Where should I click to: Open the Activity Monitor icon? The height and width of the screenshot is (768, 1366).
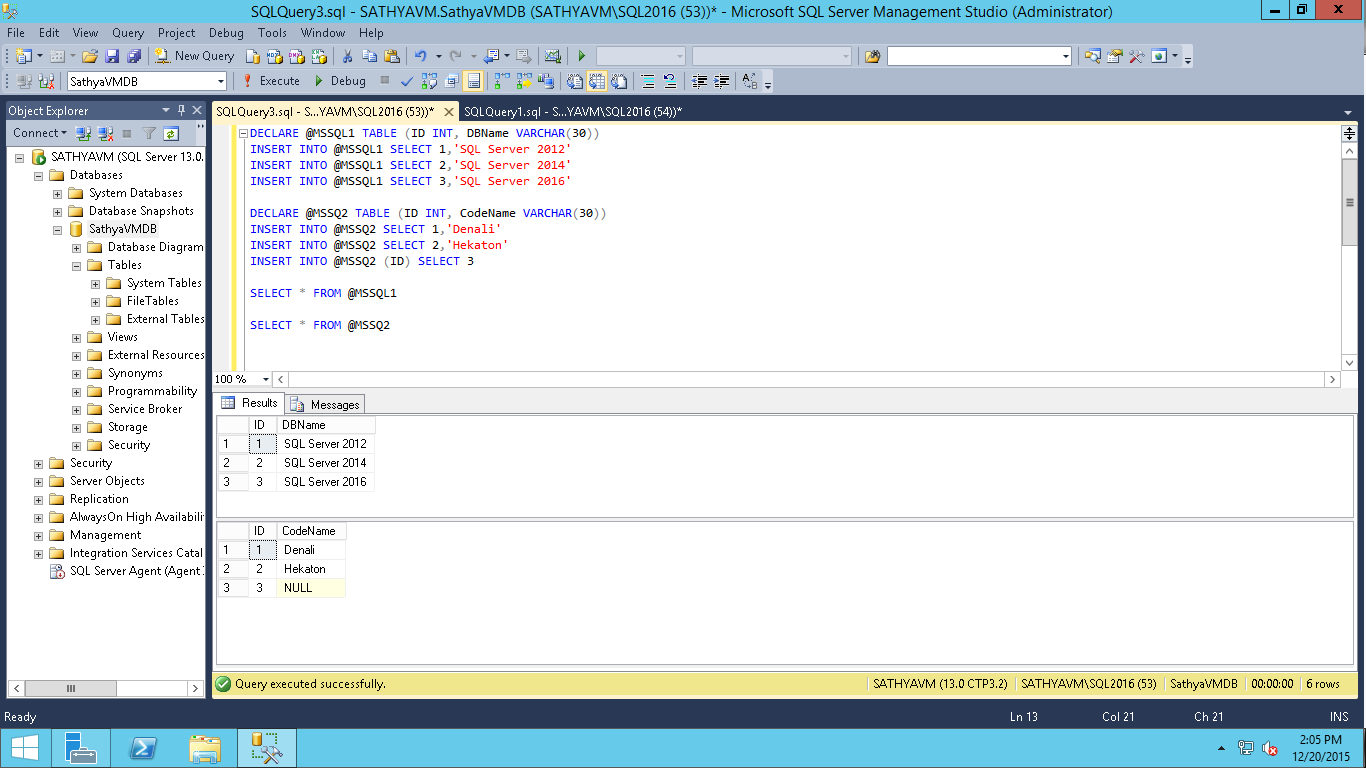tap(552, 56)
